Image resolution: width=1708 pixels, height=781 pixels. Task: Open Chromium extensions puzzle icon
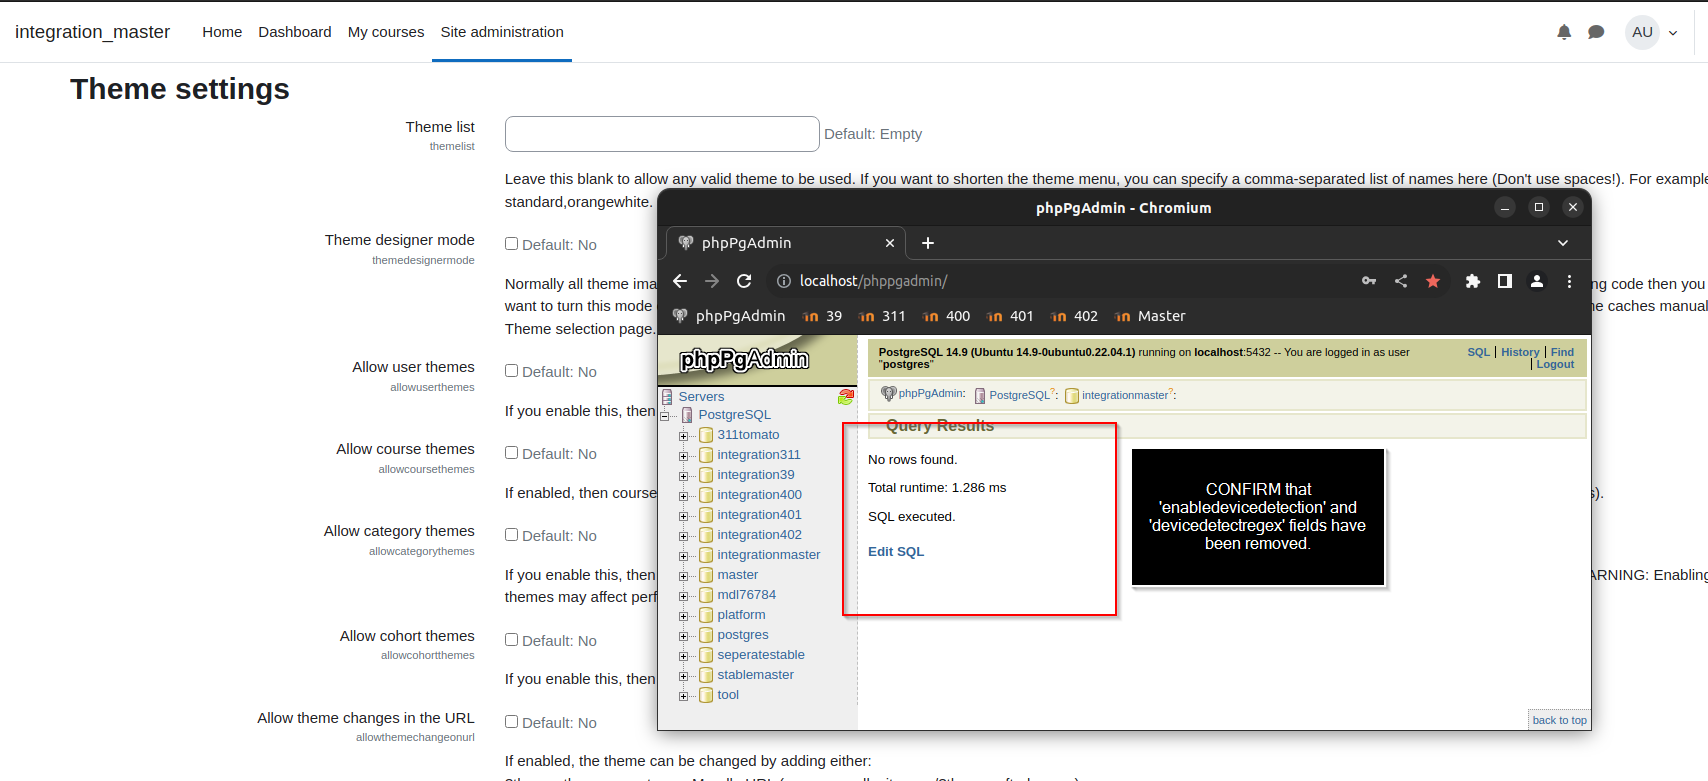(x=1473, y=281)
